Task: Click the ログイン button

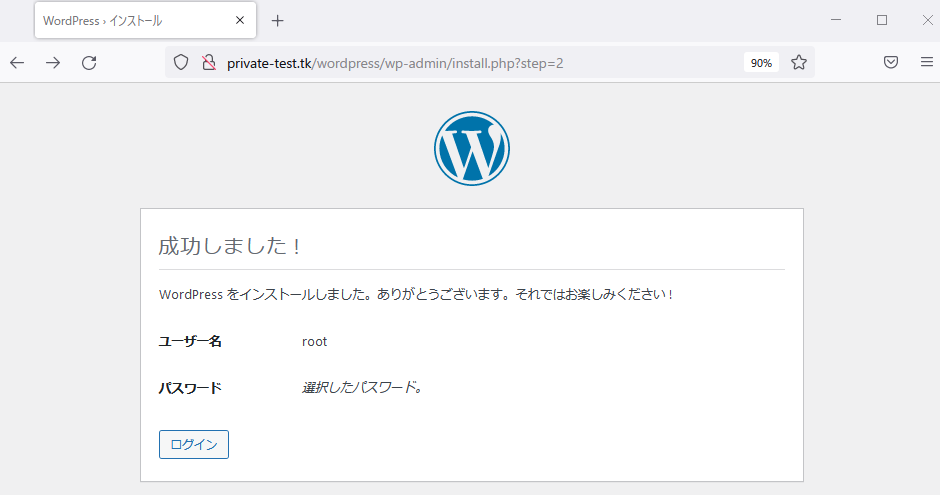Action: 194,445
